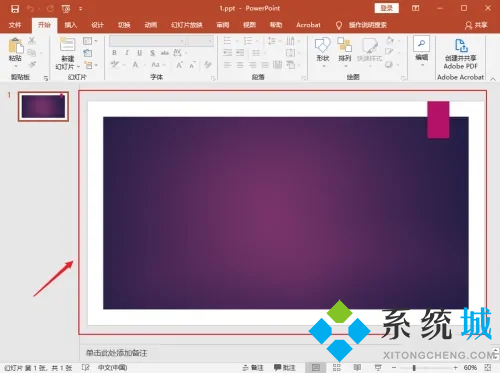500x373 pixels.
Task: Switch to the Insert (插入) ribbon tab
Action: click(71, 25)
